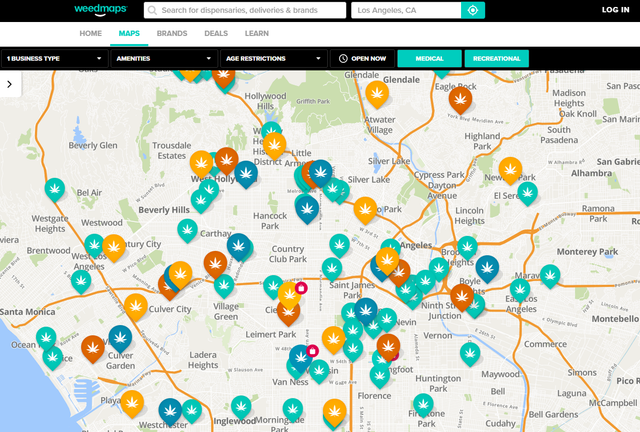The image size is (640, 432).
Task: Click the Log In link
Action: click(616, 10)
